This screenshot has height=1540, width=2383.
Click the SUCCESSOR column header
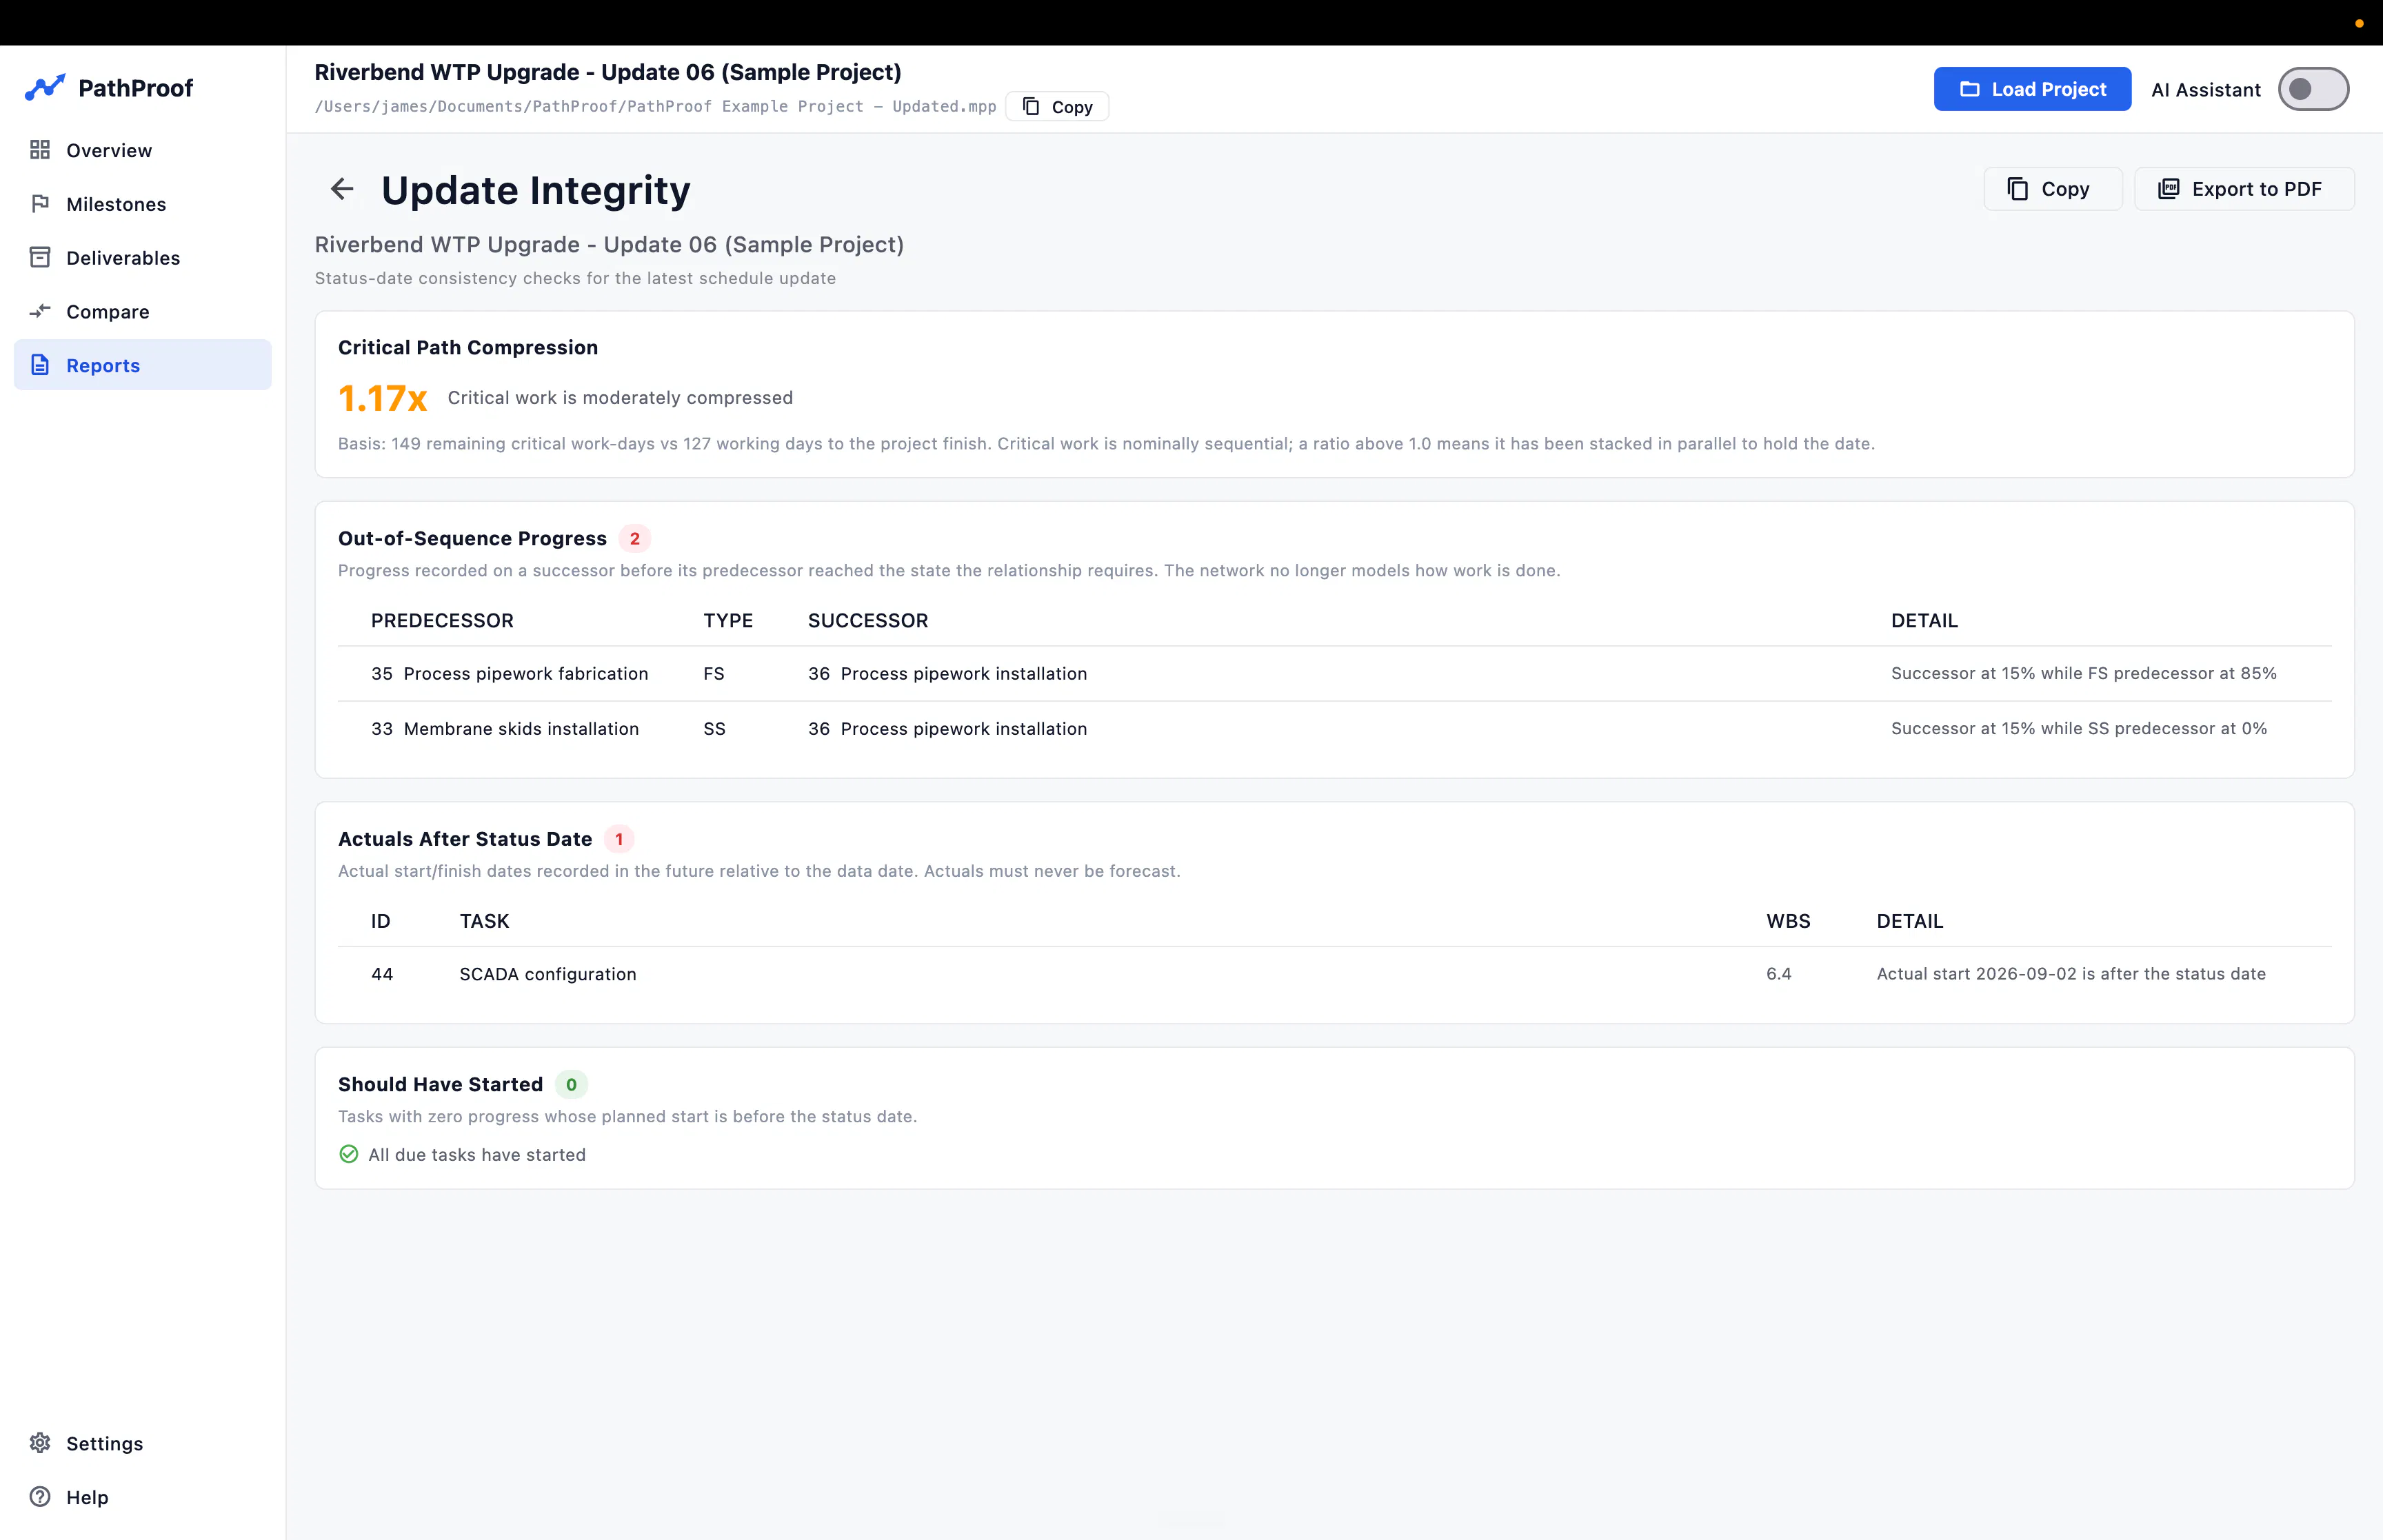click(867, 621)
